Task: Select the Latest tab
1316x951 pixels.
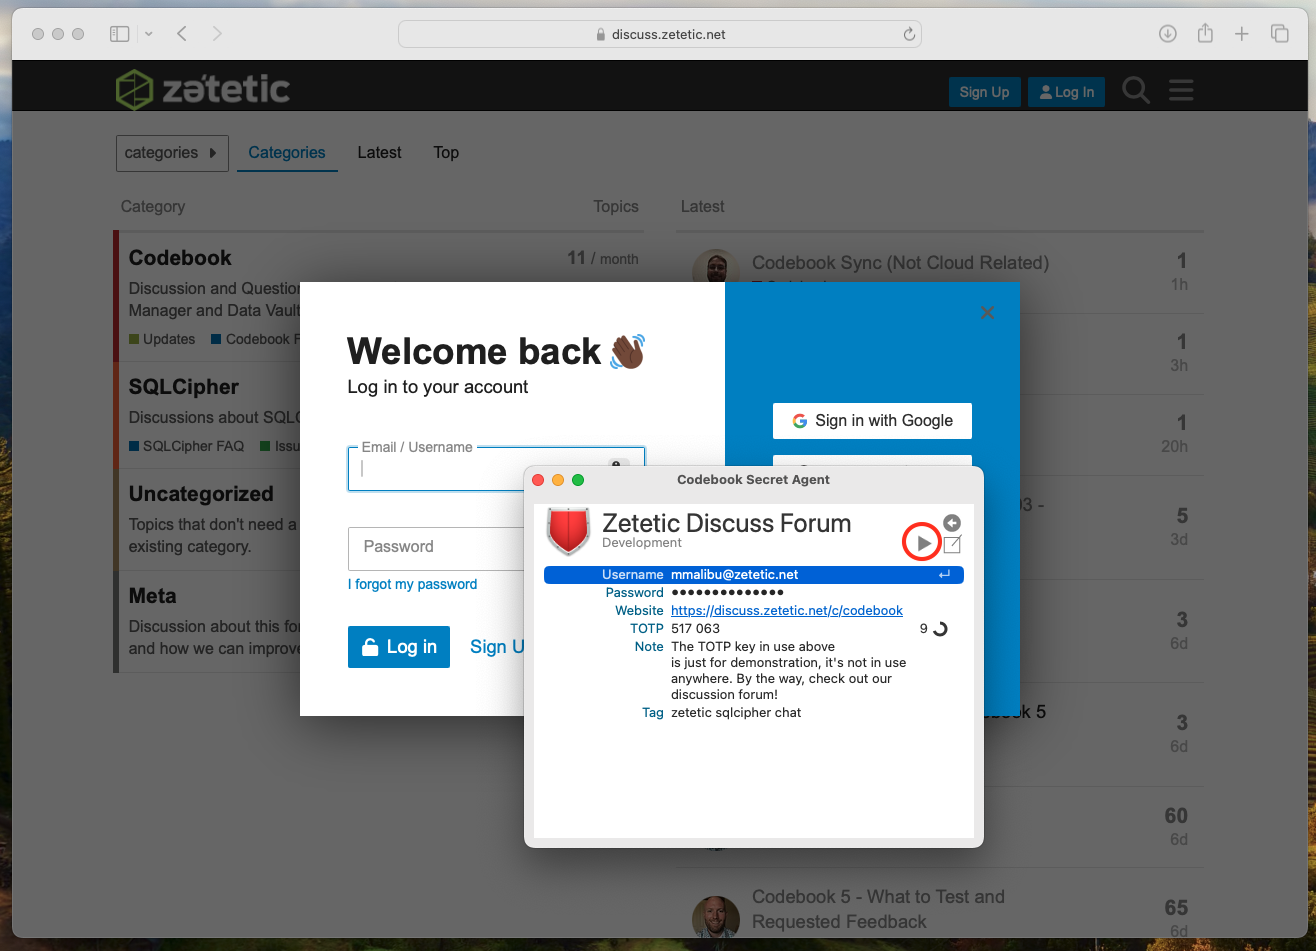Action: click(x=380, y=153)
